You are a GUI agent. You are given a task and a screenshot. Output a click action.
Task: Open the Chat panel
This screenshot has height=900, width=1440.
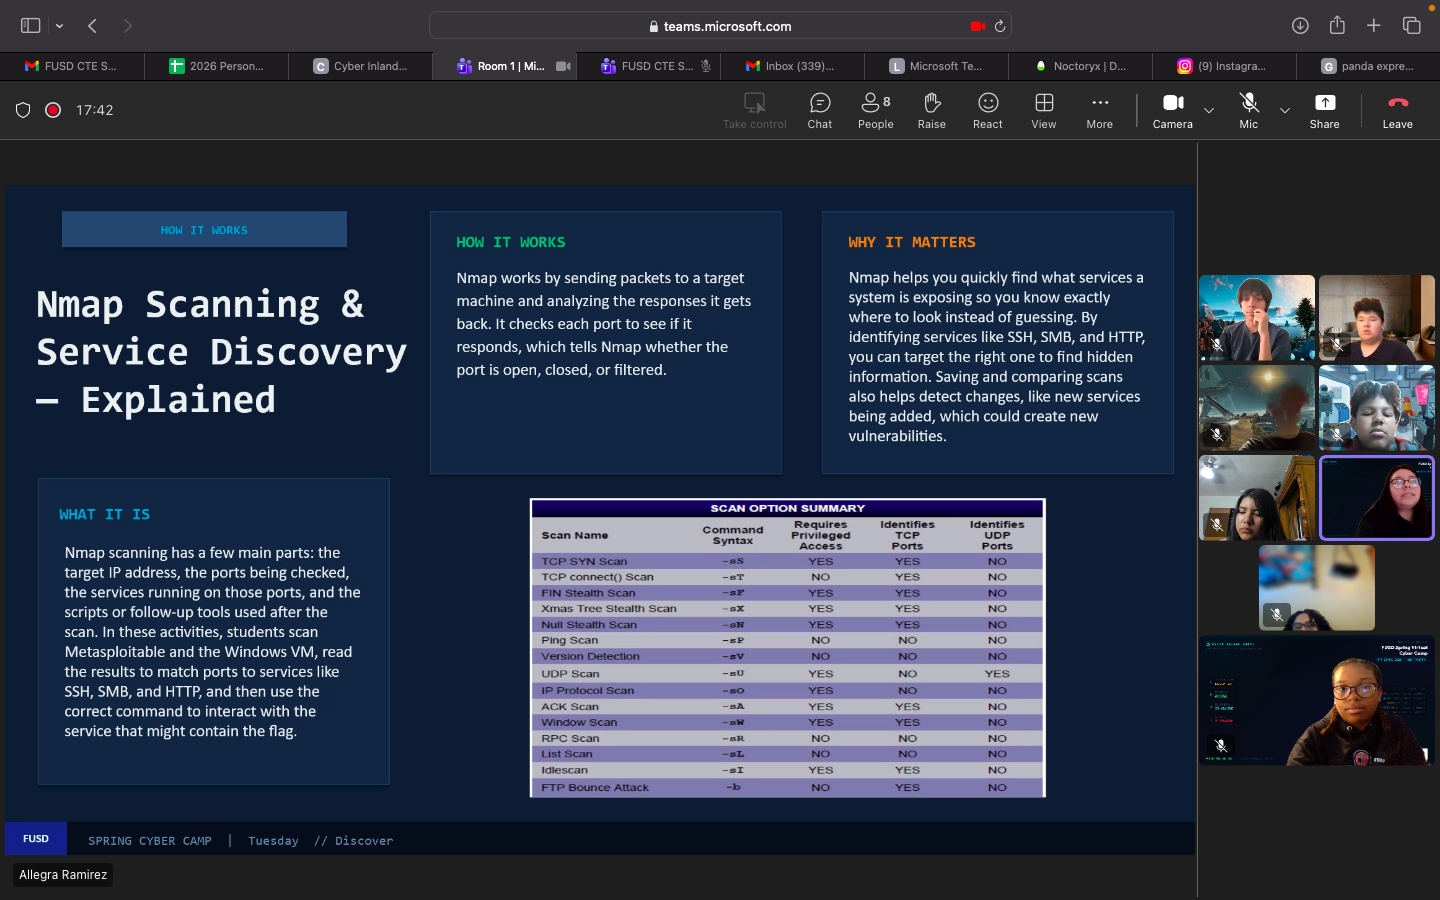(819, 110)
